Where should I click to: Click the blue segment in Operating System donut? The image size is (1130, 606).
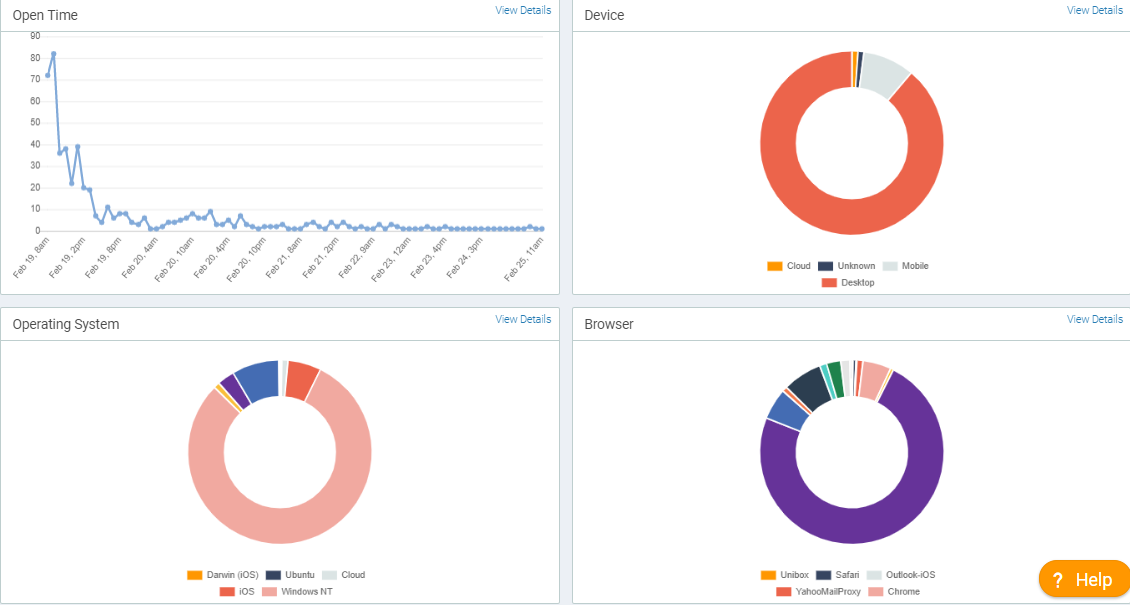(x=259, y=380)
